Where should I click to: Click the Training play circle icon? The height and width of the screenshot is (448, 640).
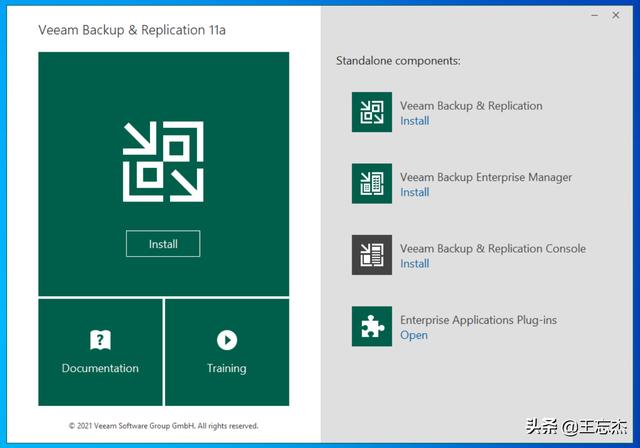coord(227,340)
